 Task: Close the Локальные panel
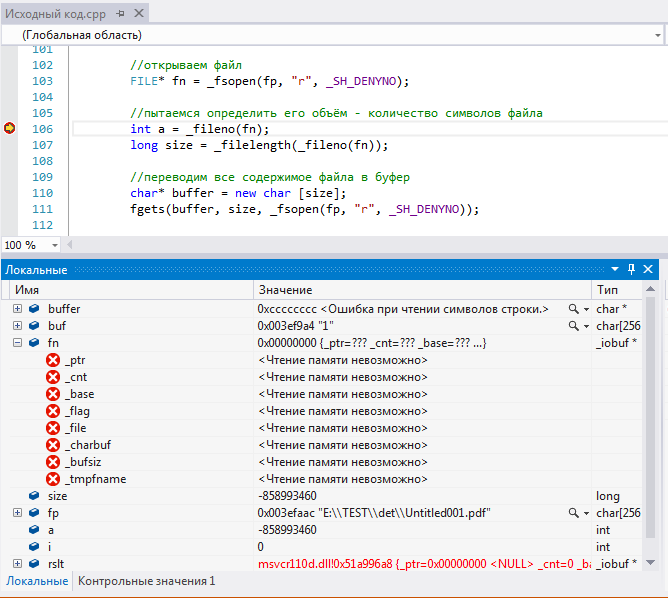pyautogui.click(x=648, y=270)
